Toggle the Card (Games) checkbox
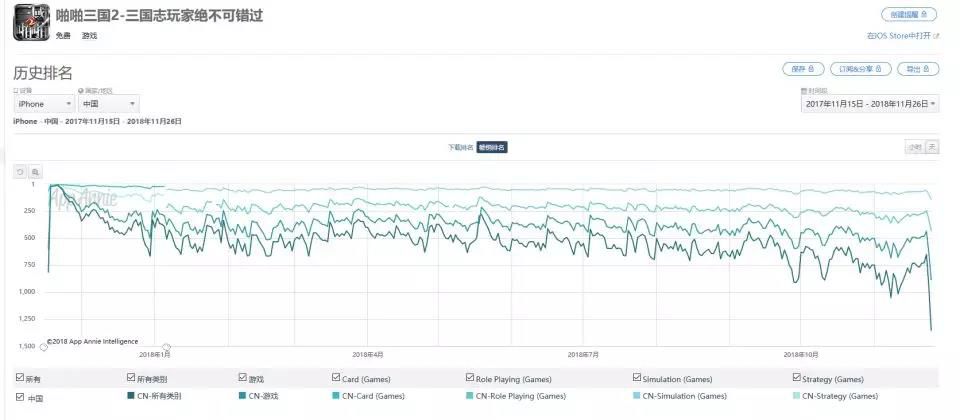Screen dimensions: 960x420 [336, 377]
